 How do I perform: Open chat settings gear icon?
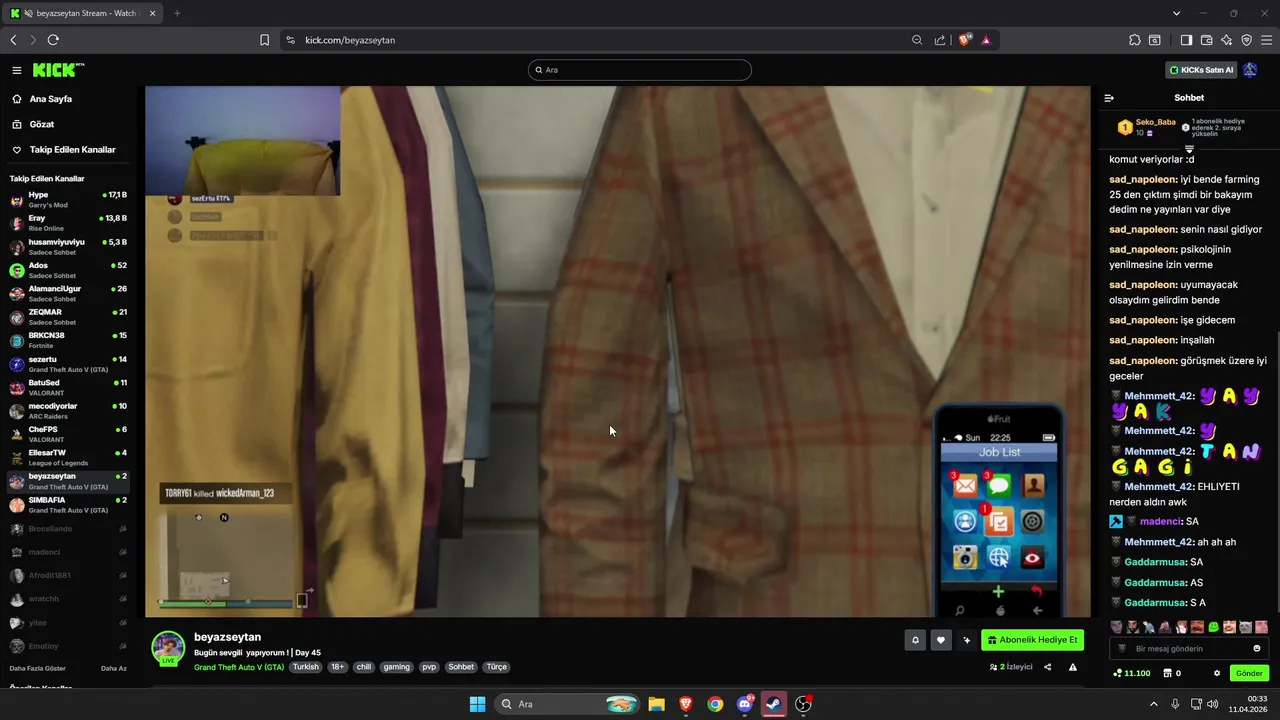pos(1217,673)
